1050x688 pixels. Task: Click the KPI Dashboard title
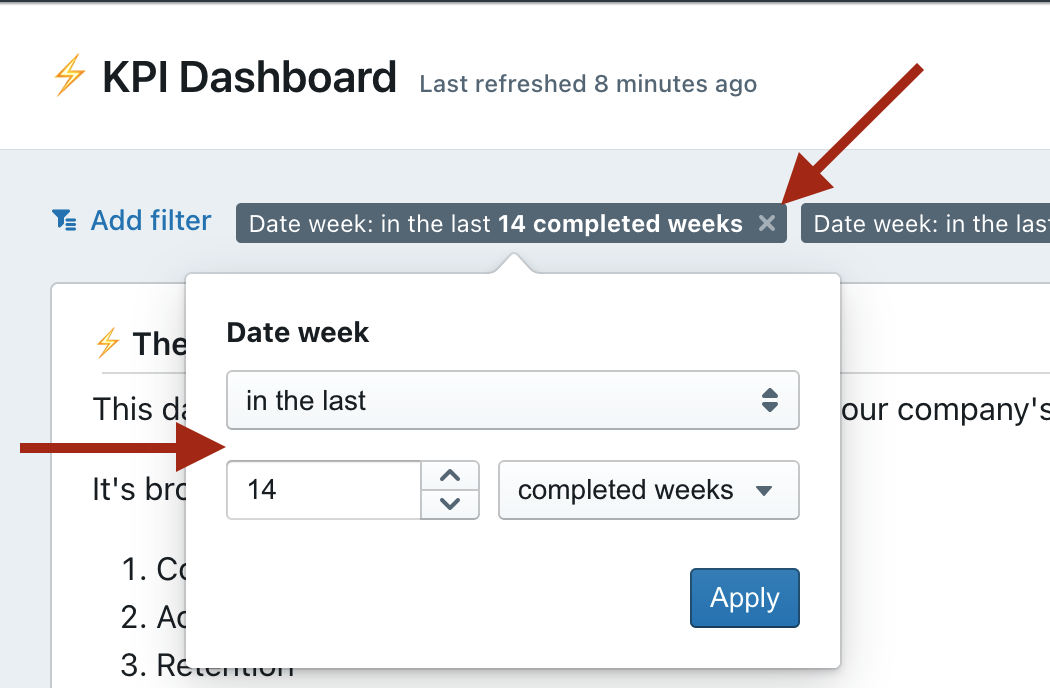click(249, 78)
